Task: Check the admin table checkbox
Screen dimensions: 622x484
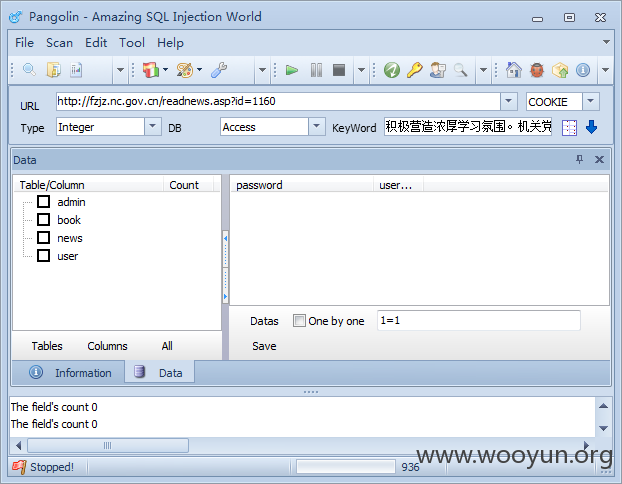Action: click(44, 202)
